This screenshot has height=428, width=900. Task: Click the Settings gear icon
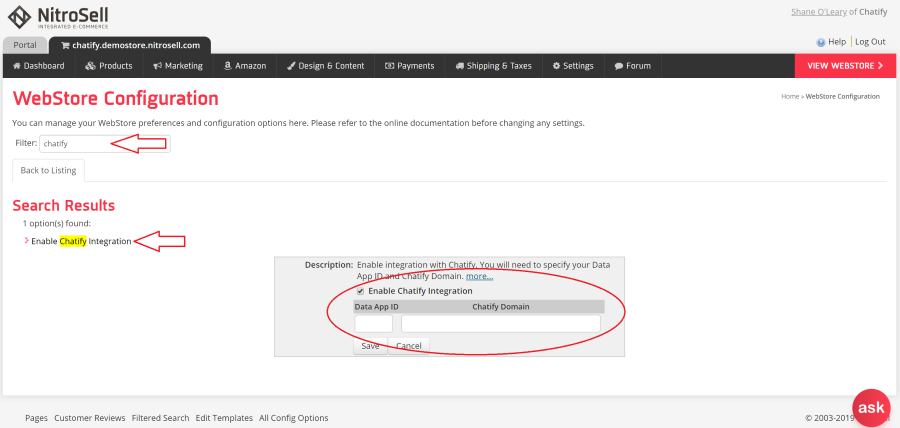pos(556,66)
